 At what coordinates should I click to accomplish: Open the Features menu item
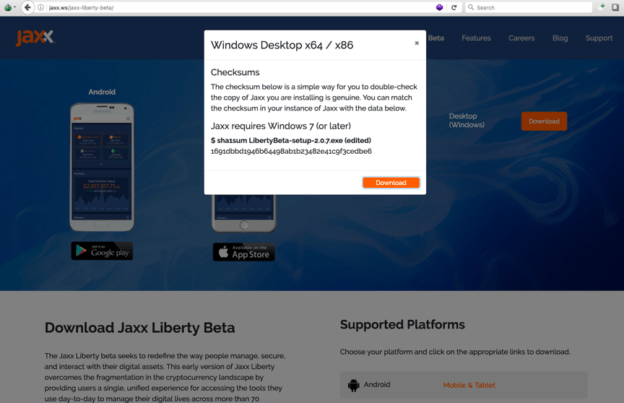point(476,38)
